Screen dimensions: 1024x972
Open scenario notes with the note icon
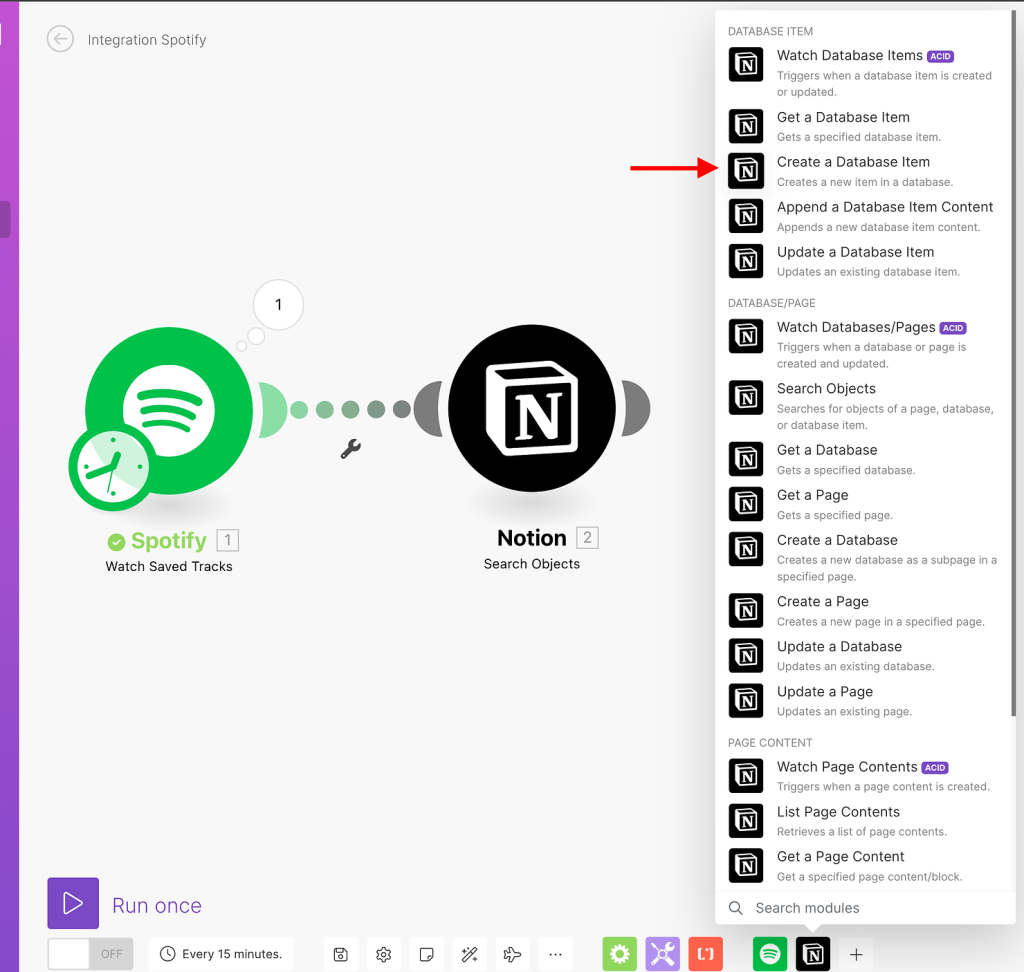click(x=426, y=954)
